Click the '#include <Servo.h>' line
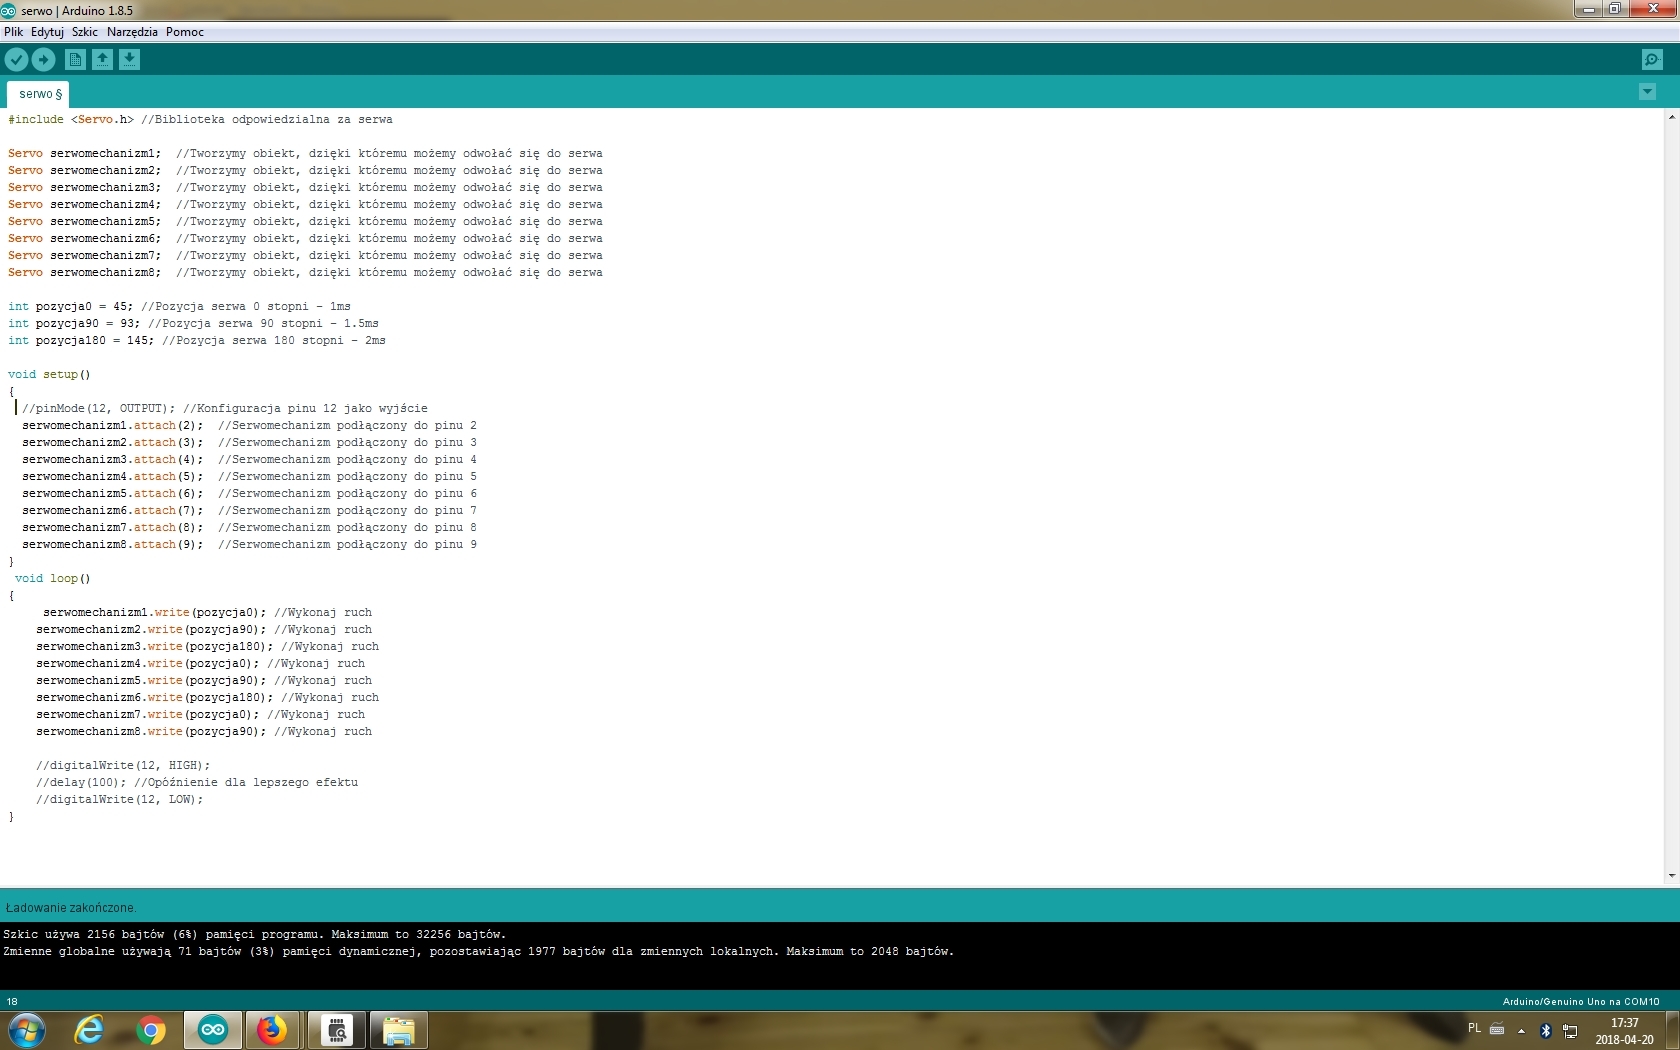This screenshot has width=1680, height=1050. pyautogui.click(x=200, y=120)
